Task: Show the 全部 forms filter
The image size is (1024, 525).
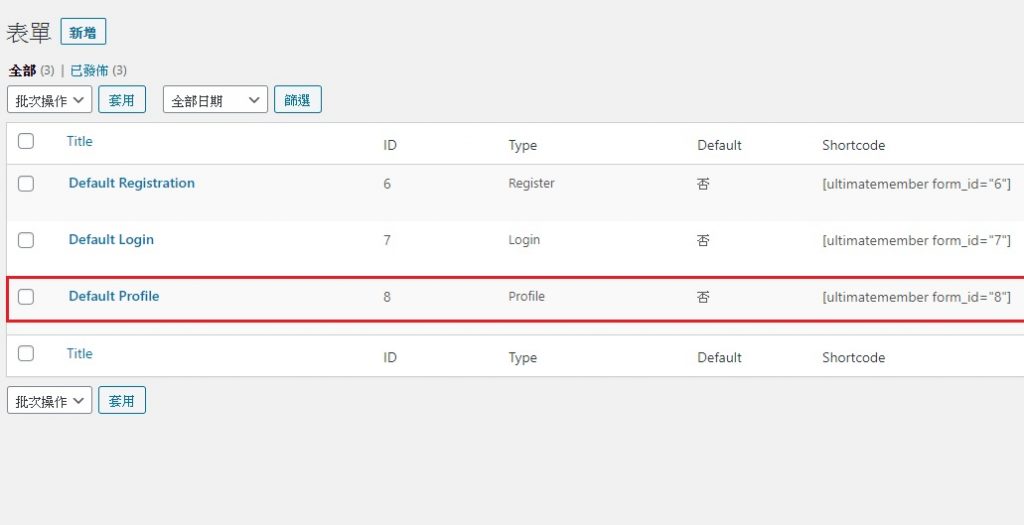Action: click(22, 70)
